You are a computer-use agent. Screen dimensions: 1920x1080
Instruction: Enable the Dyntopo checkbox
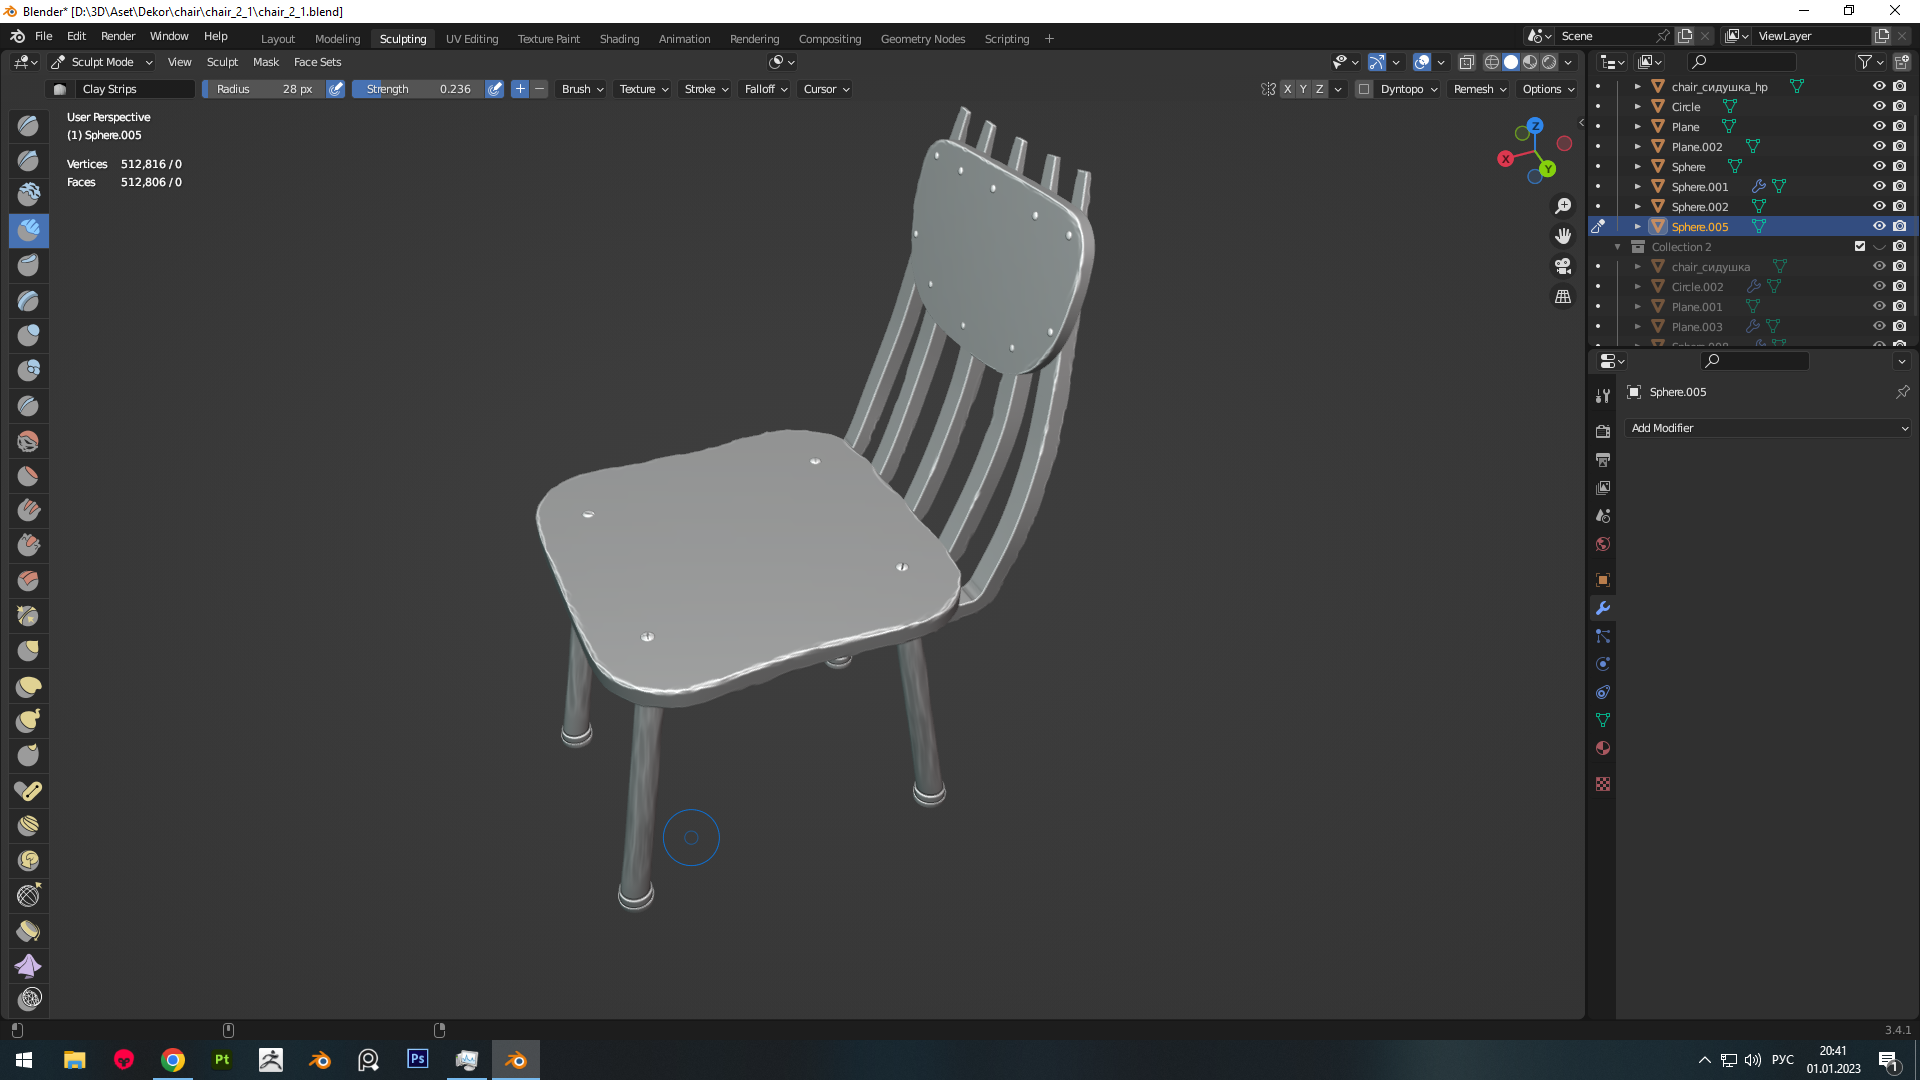point(1364,89)
